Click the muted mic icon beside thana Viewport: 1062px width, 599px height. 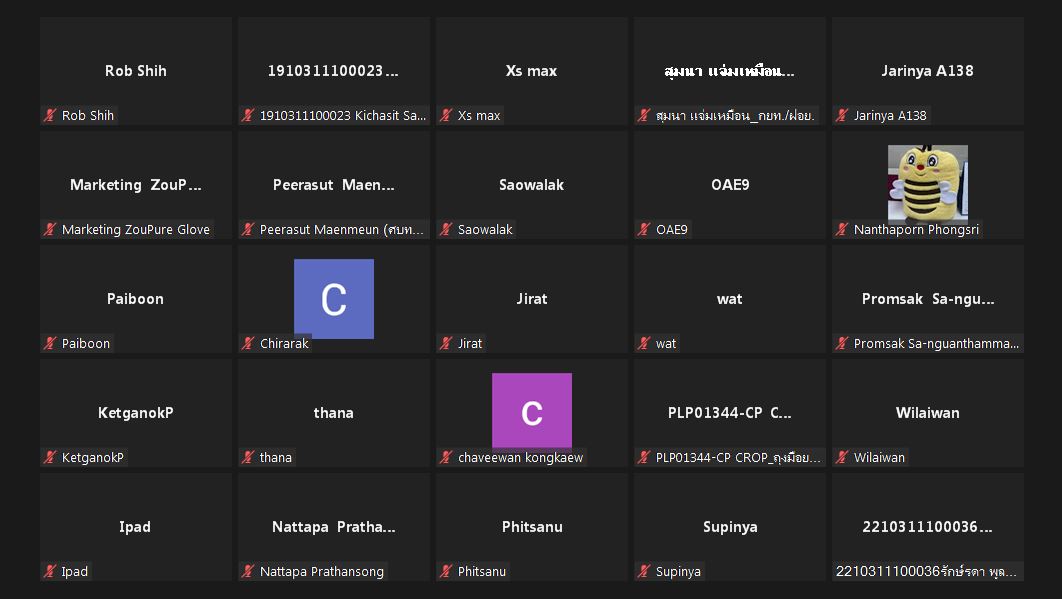(248, 457)
